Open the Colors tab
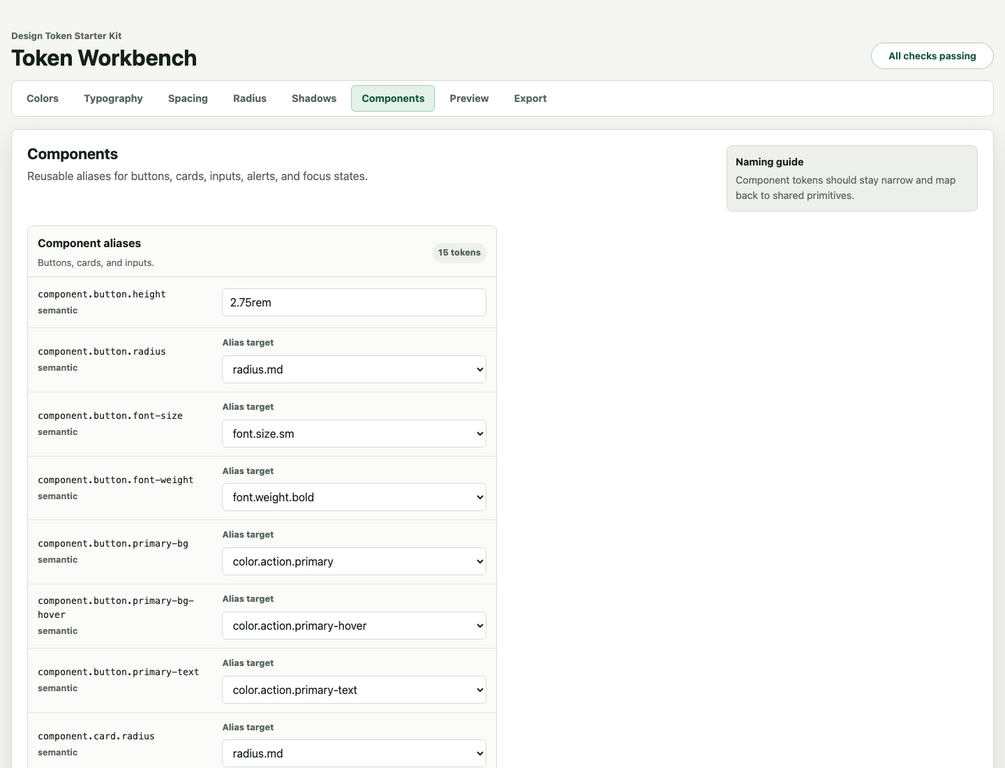1005x768 pixels. 42,99
